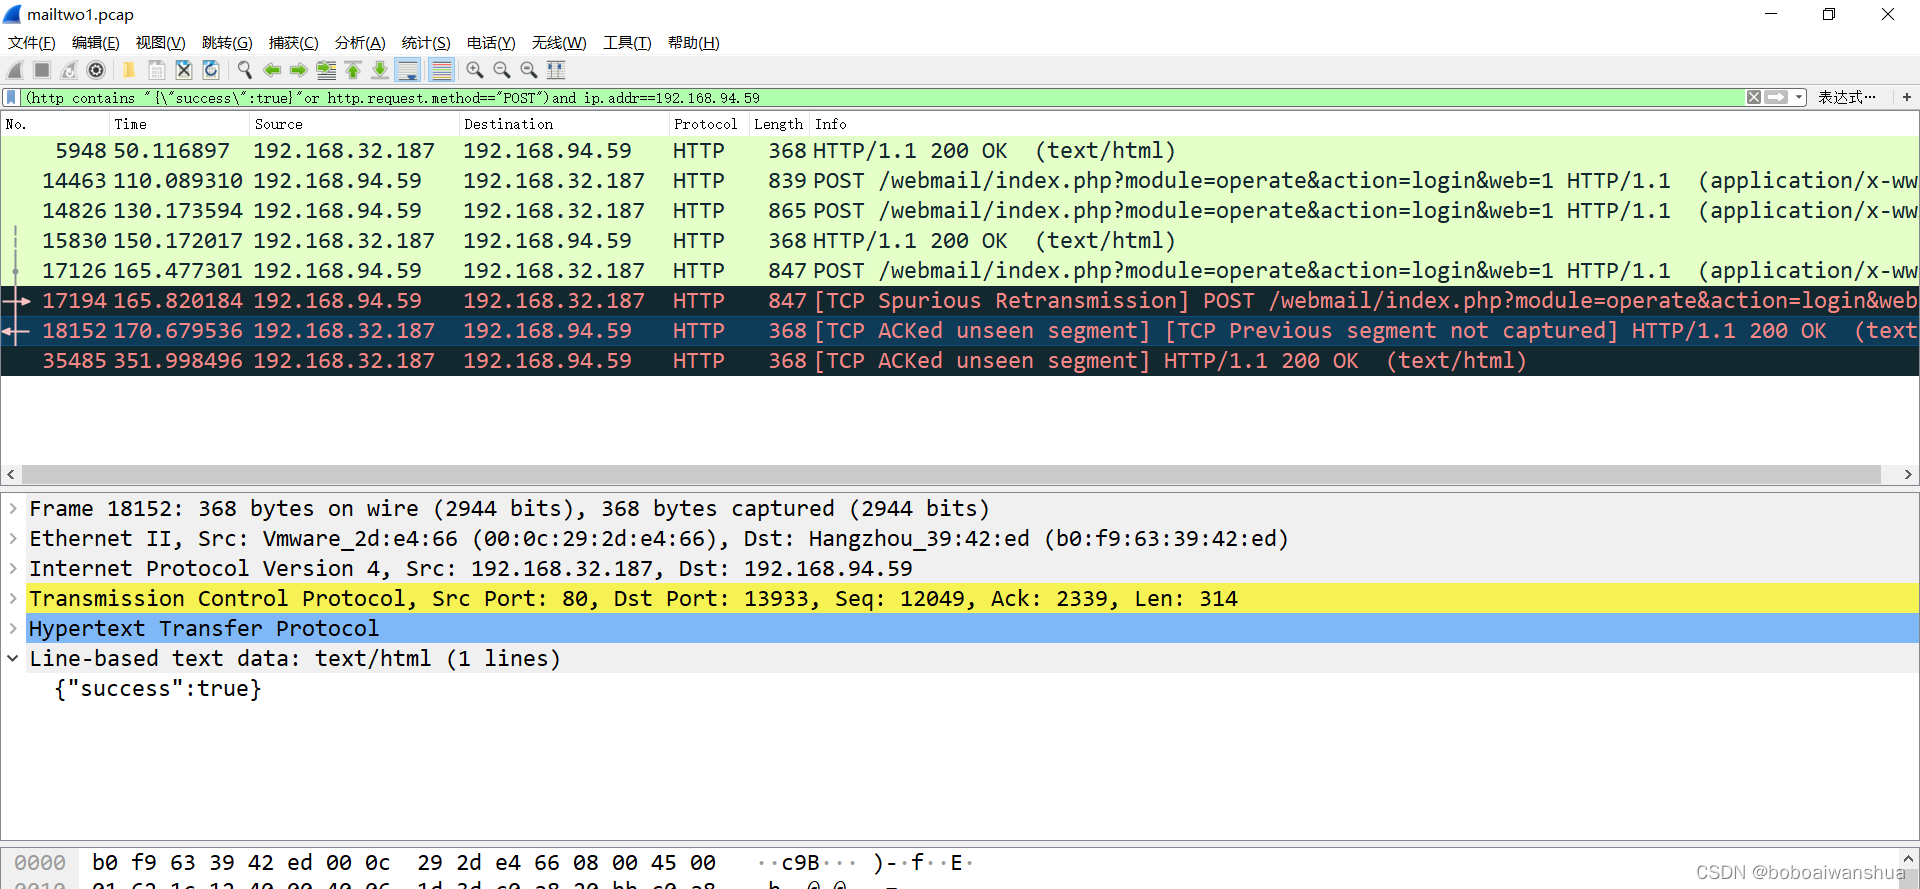The image size is (1920, 889).
Task: Open the 帮助(H) menu
Action: 694,43
